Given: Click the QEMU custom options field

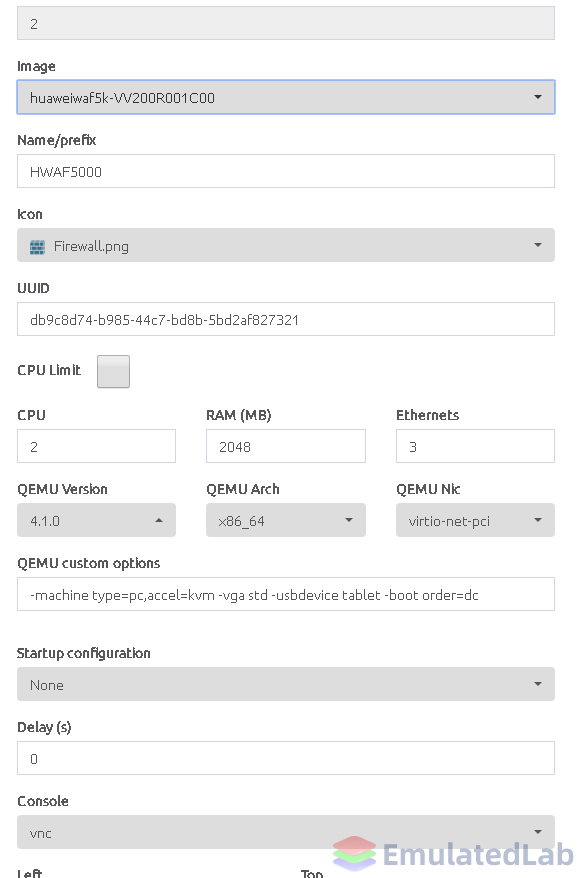Looking at the screenshot, I should (x=286, y=594).
